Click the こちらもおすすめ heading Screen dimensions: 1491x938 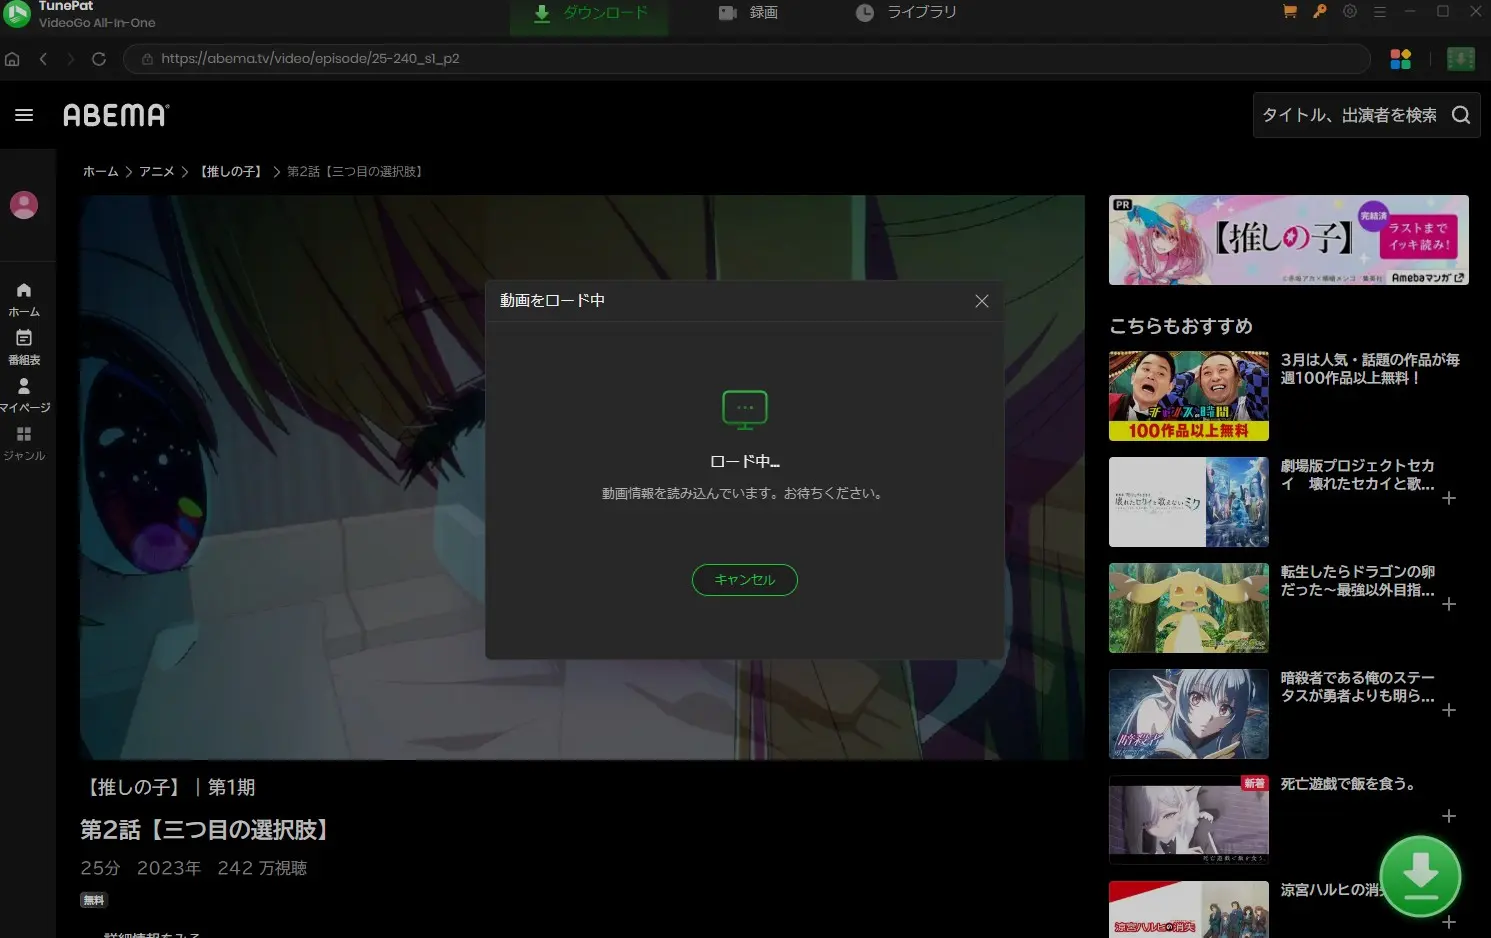[x=1181, y=326]
